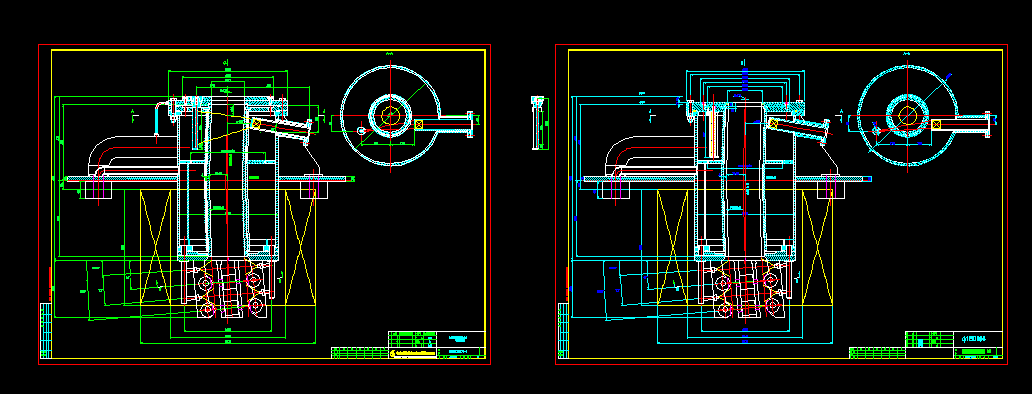
Task: Select the flanged side pipe of left plan view
Action: click(x=444, y=124)
